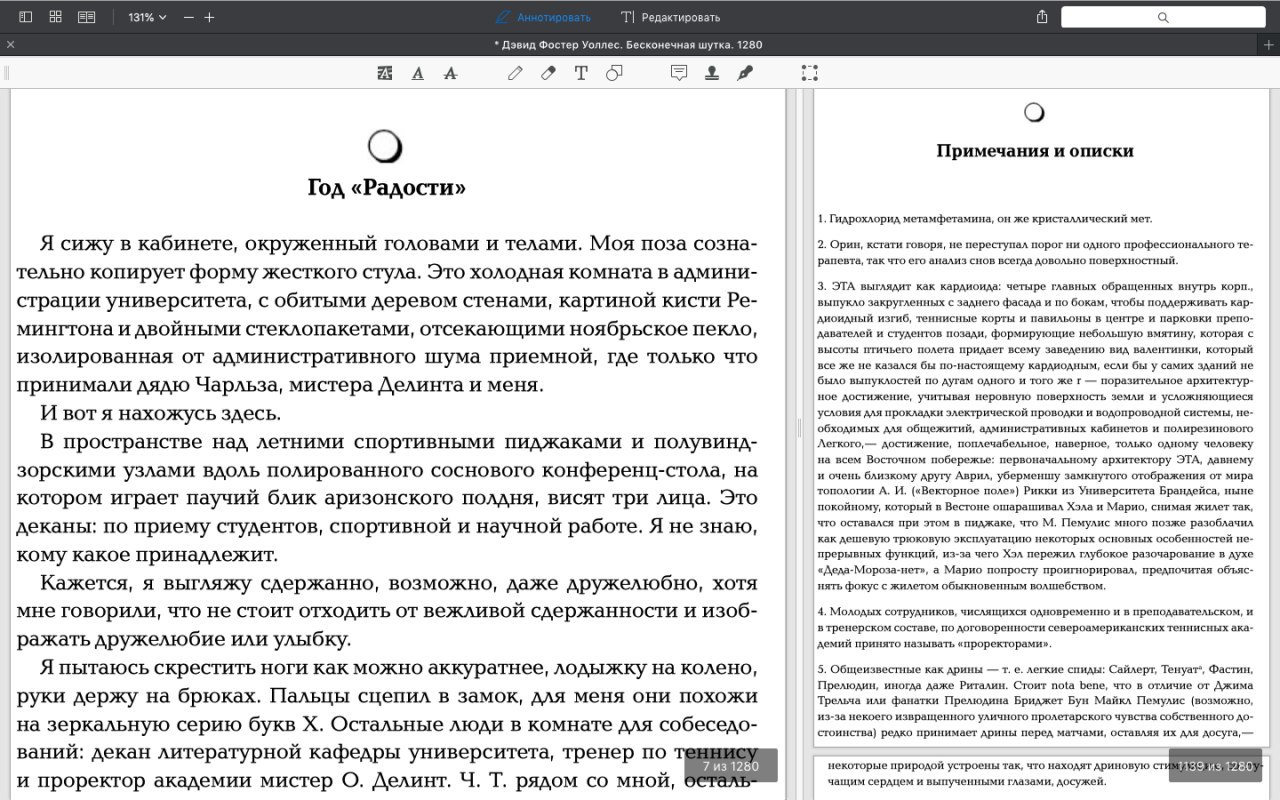Screen dimensions: 1280x800
Task: Click the split view divider handle
Action: tap(799, 428)
